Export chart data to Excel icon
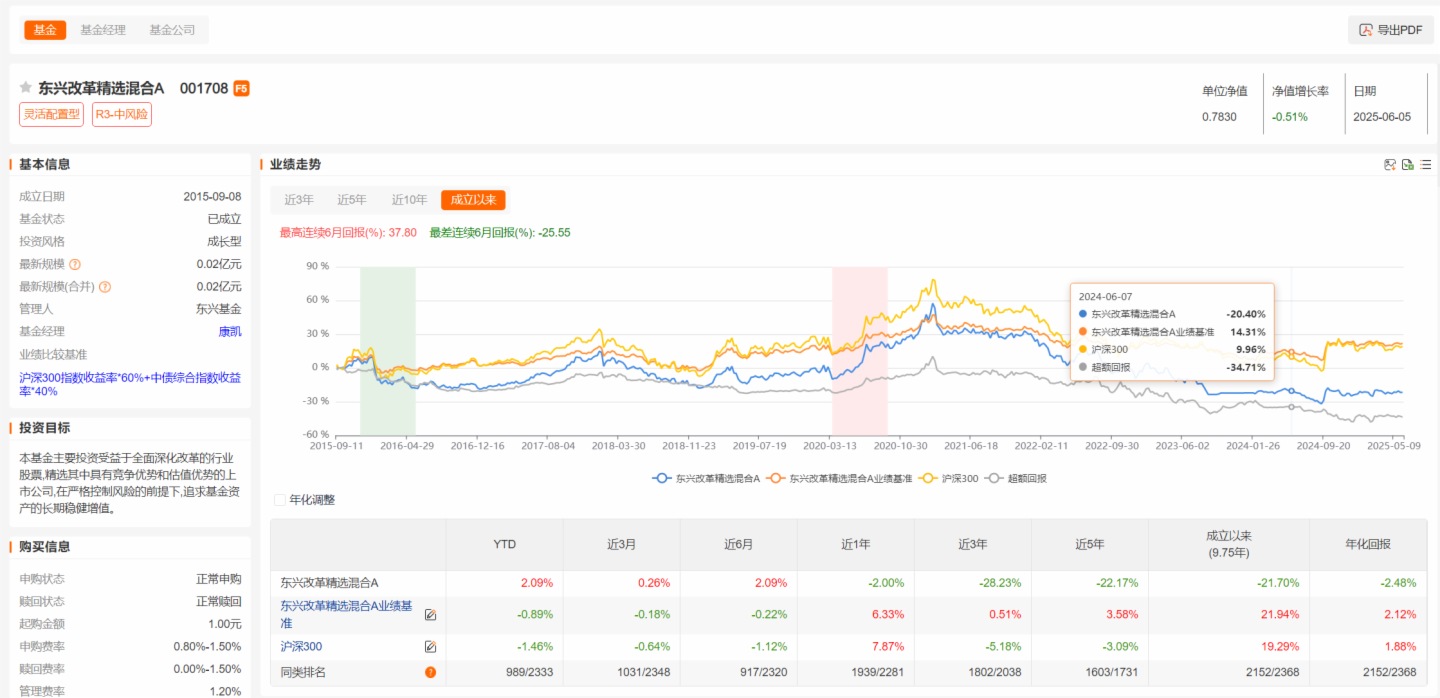 point(1408,165)
